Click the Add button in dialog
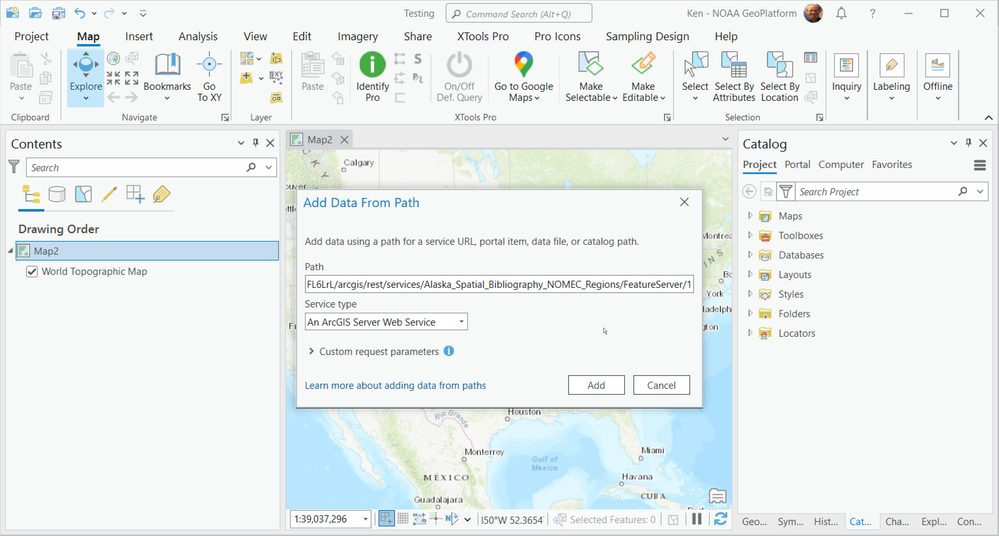Screen dimensions: 999x536 tap(596, 385)
